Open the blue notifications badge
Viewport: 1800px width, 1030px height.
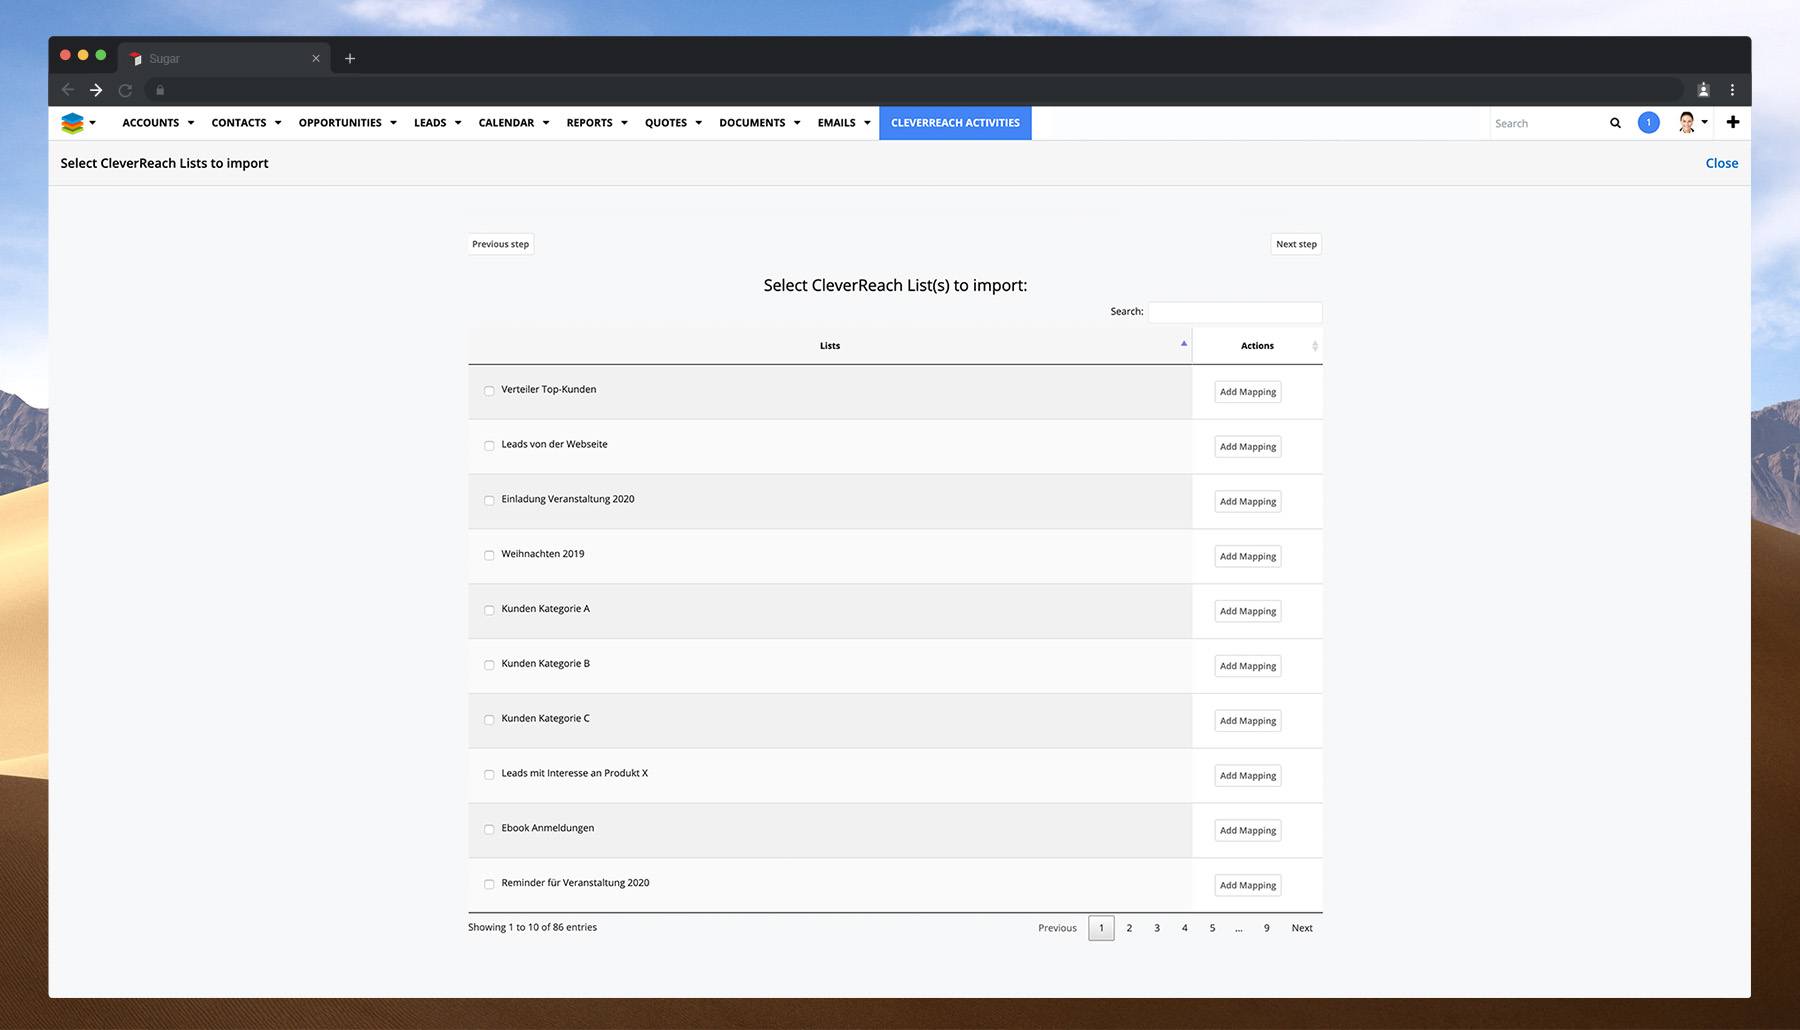tap(1648, 123)
